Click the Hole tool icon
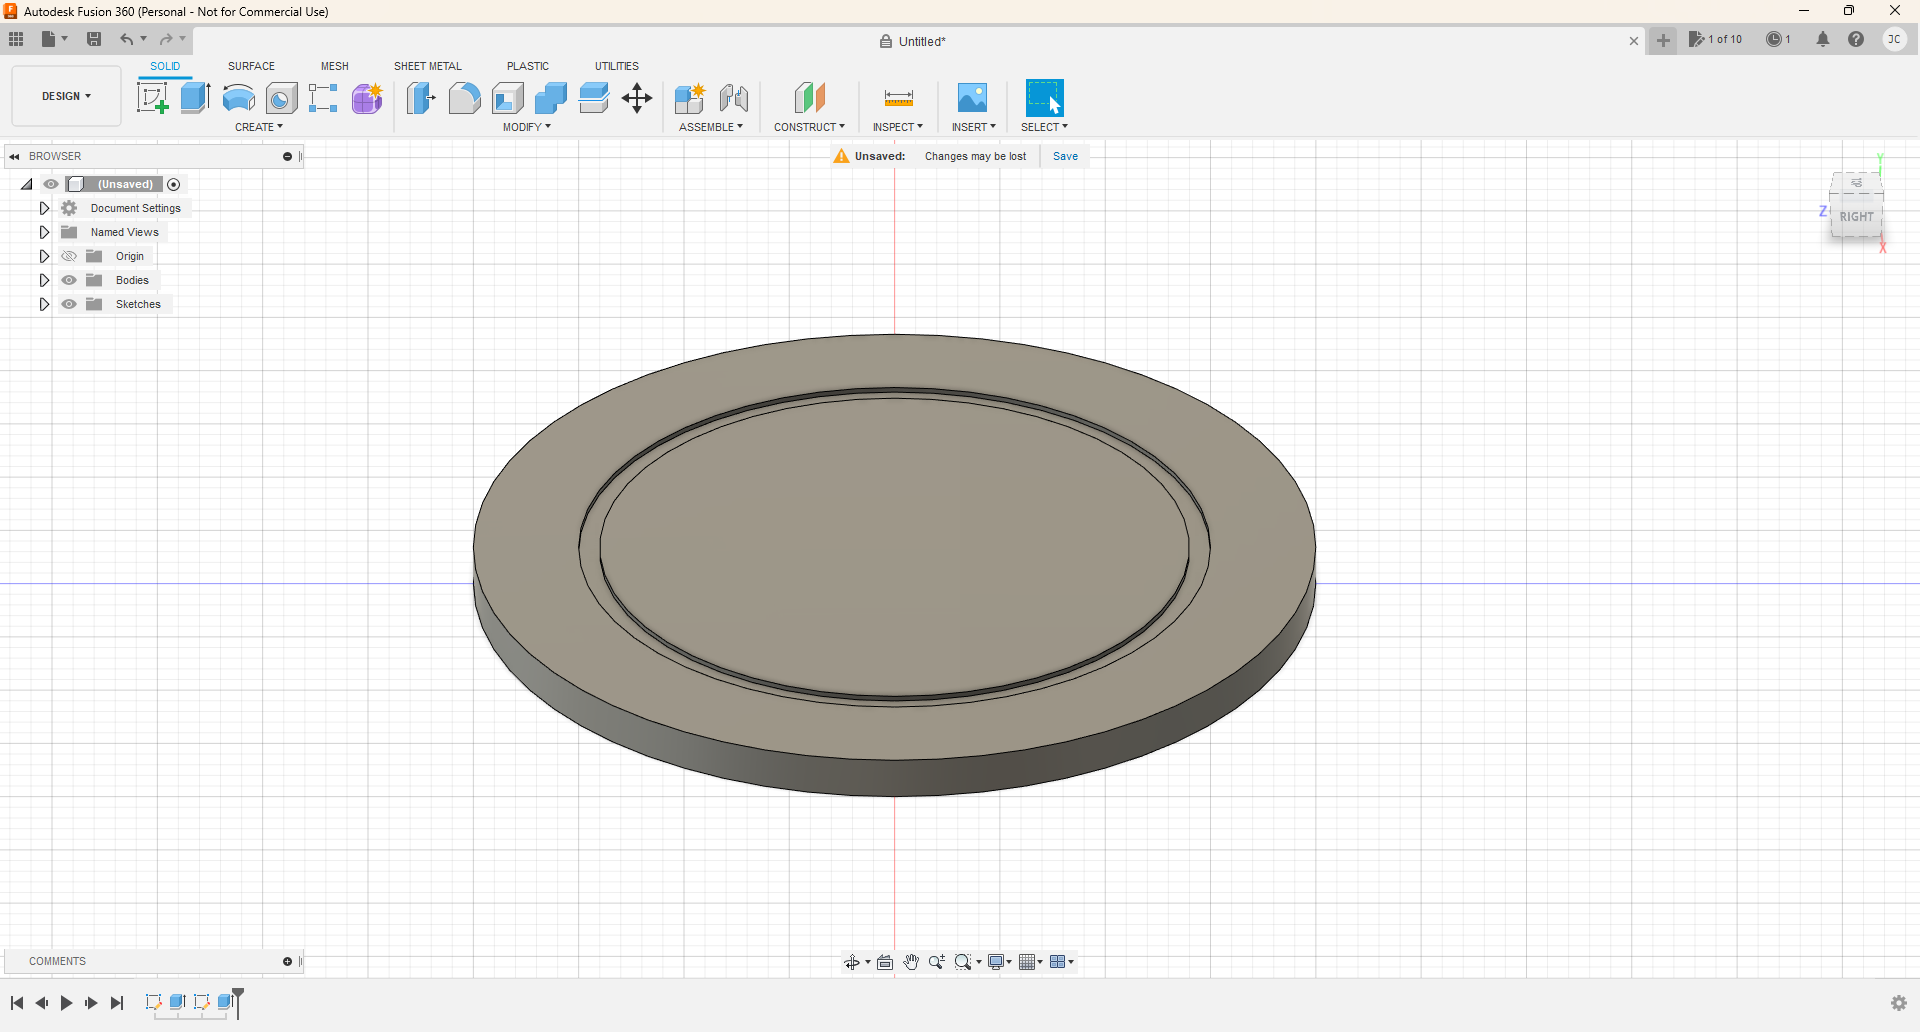Viewport: 1920px width, 1032px height. coord(282,98)
